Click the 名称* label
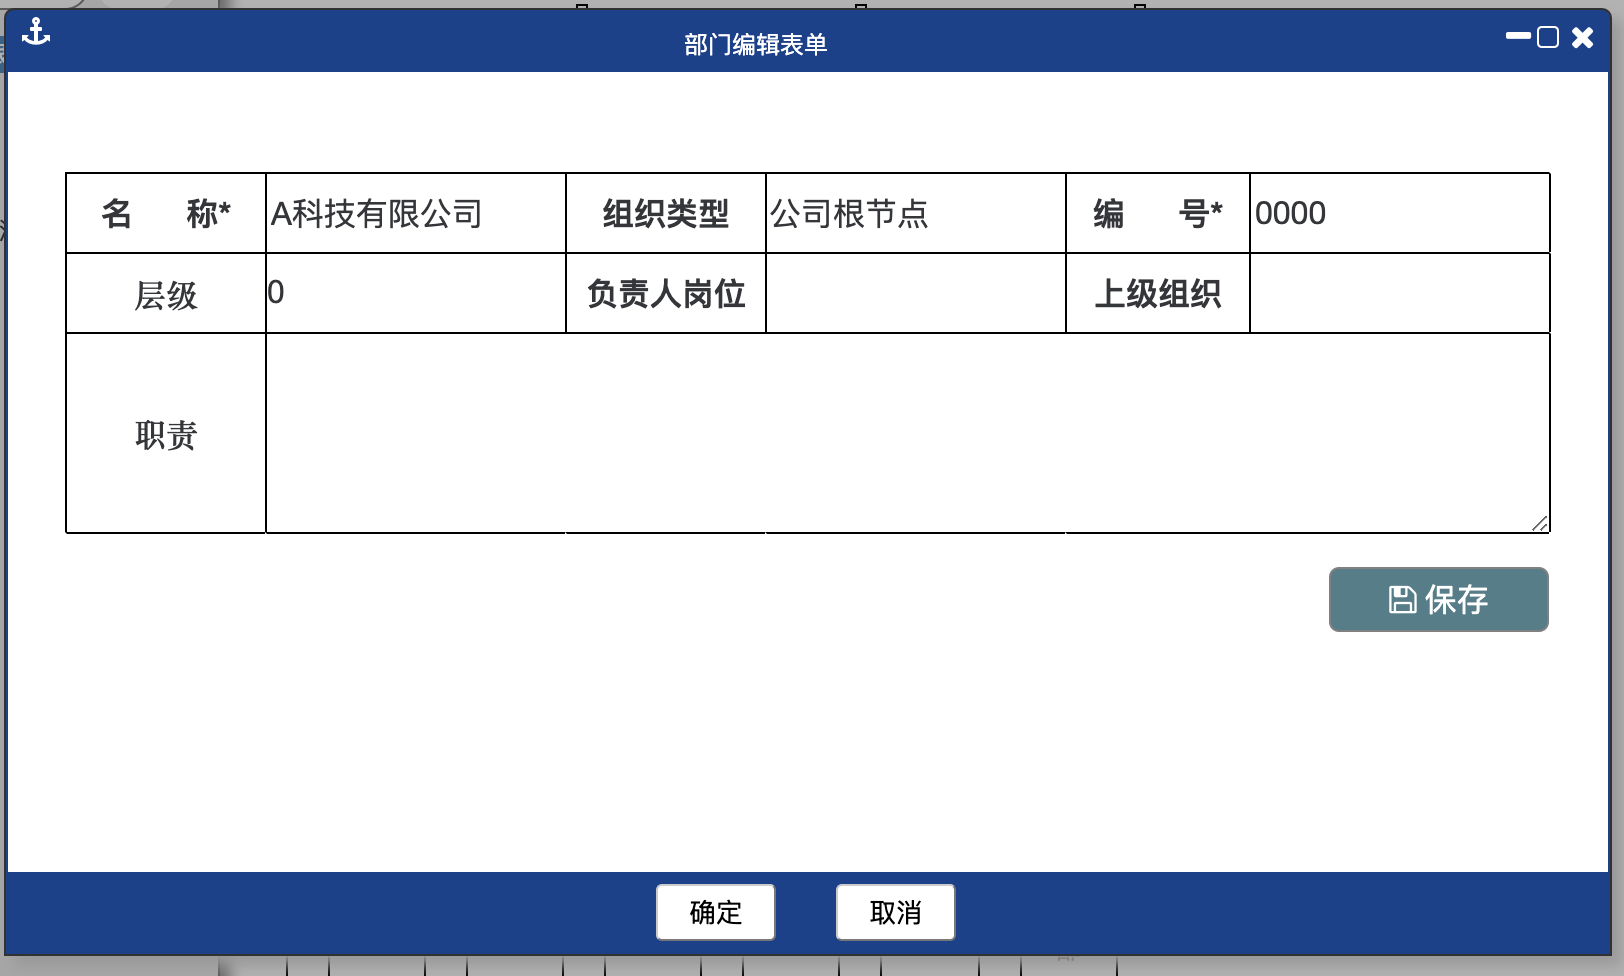 [166, 214]
